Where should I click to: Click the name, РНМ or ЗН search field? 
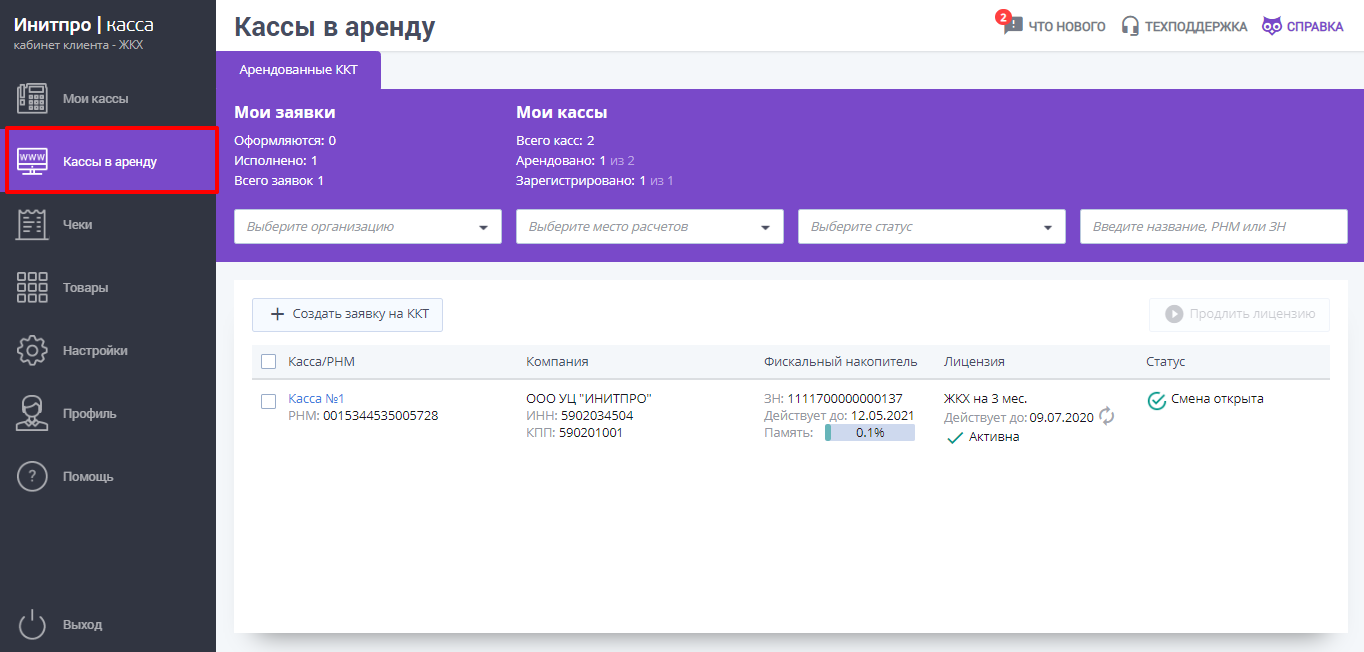pos(1213,227)
